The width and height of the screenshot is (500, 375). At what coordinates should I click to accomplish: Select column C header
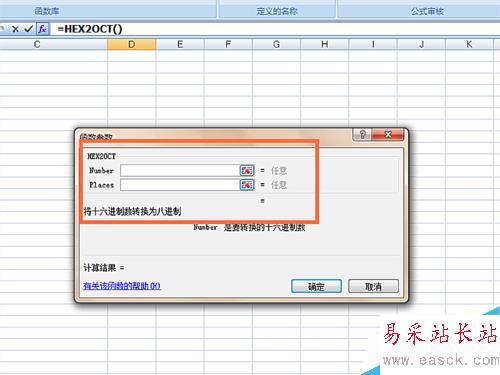[x=54, y=44]
